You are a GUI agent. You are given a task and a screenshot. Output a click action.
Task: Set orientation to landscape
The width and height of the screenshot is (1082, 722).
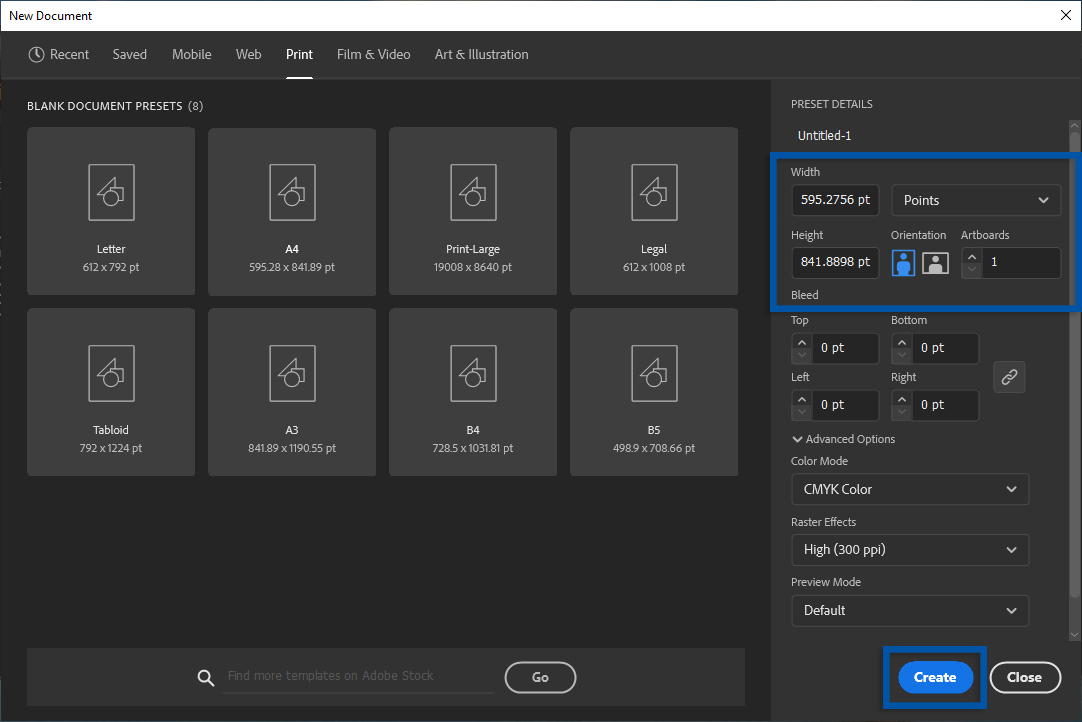click(936, 262)
